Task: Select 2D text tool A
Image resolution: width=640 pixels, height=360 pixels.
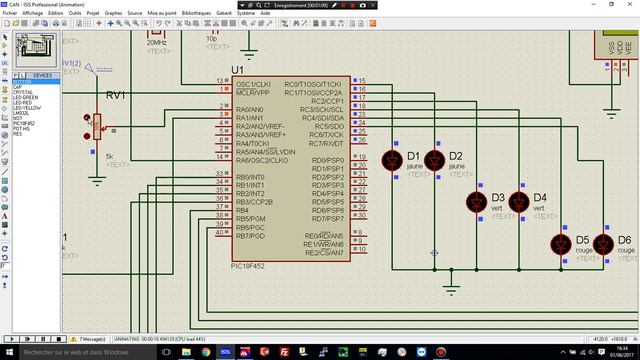Action: 5,216
